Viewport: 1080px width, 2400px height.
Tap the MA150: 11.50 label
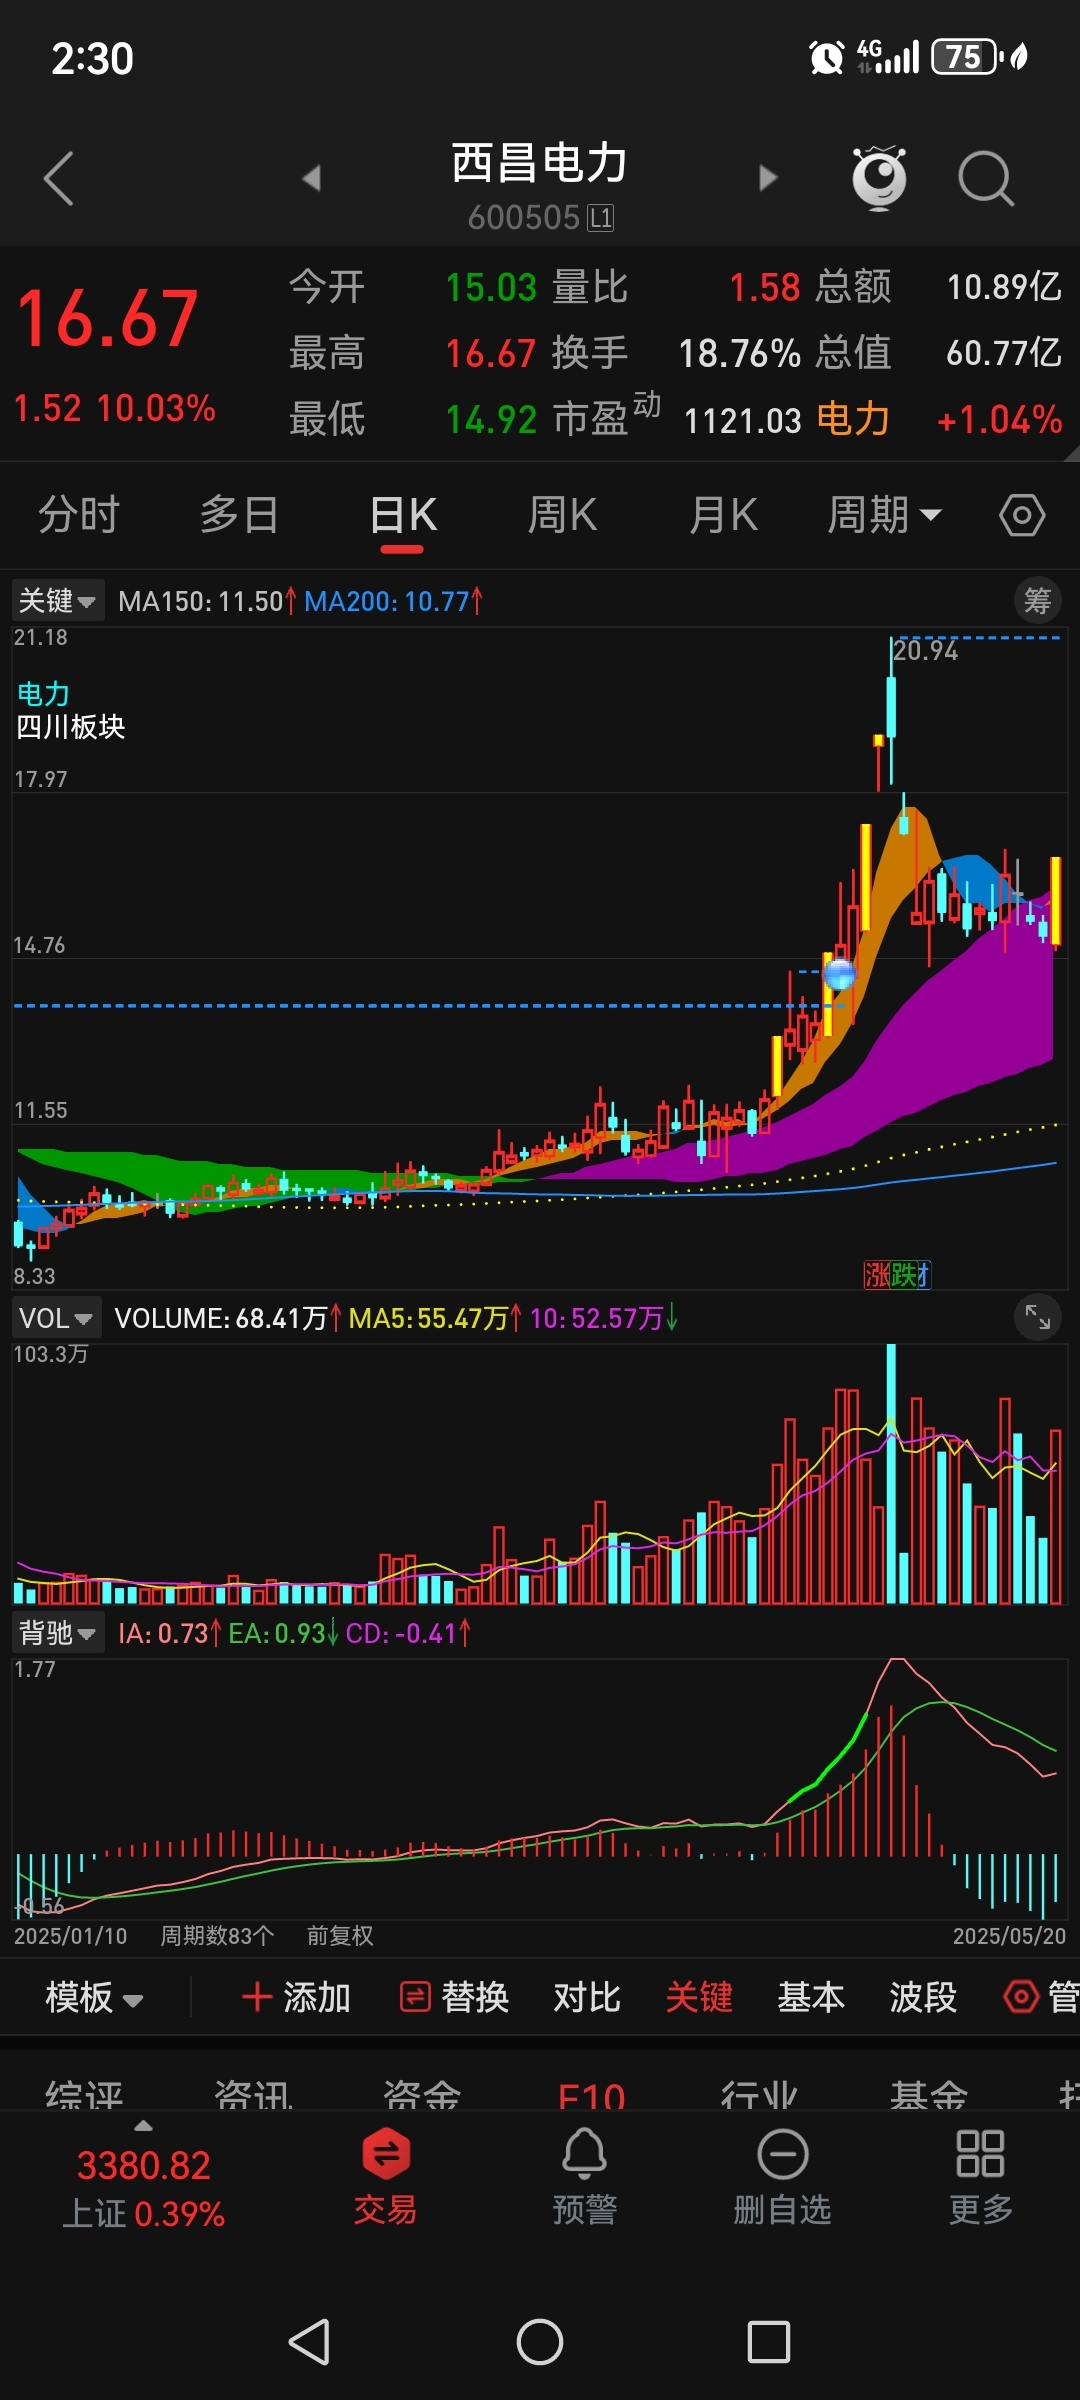click(207, 601)
